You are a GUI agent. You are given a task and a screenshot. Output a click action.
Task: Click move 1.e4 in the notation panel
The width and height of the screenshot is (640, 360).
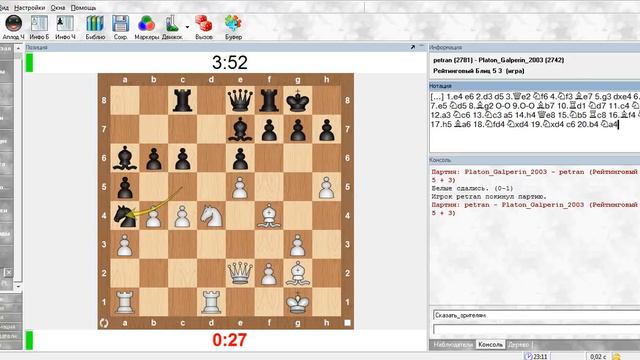[455, 97]
